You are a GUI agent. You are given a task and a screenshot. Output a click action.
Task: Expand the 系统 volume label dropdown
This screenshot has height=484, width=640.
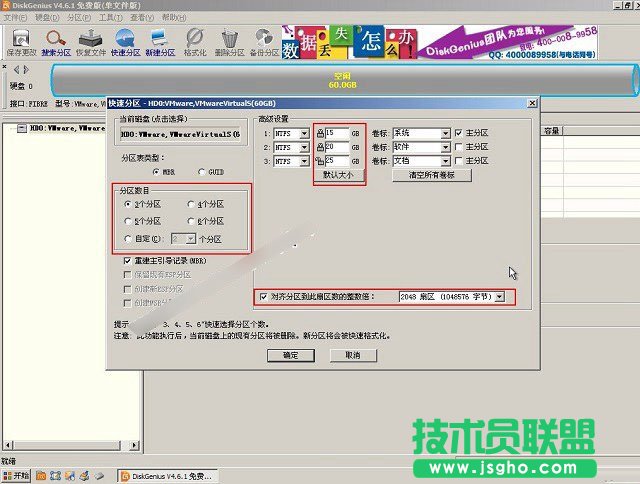click(x=445, y=133)
